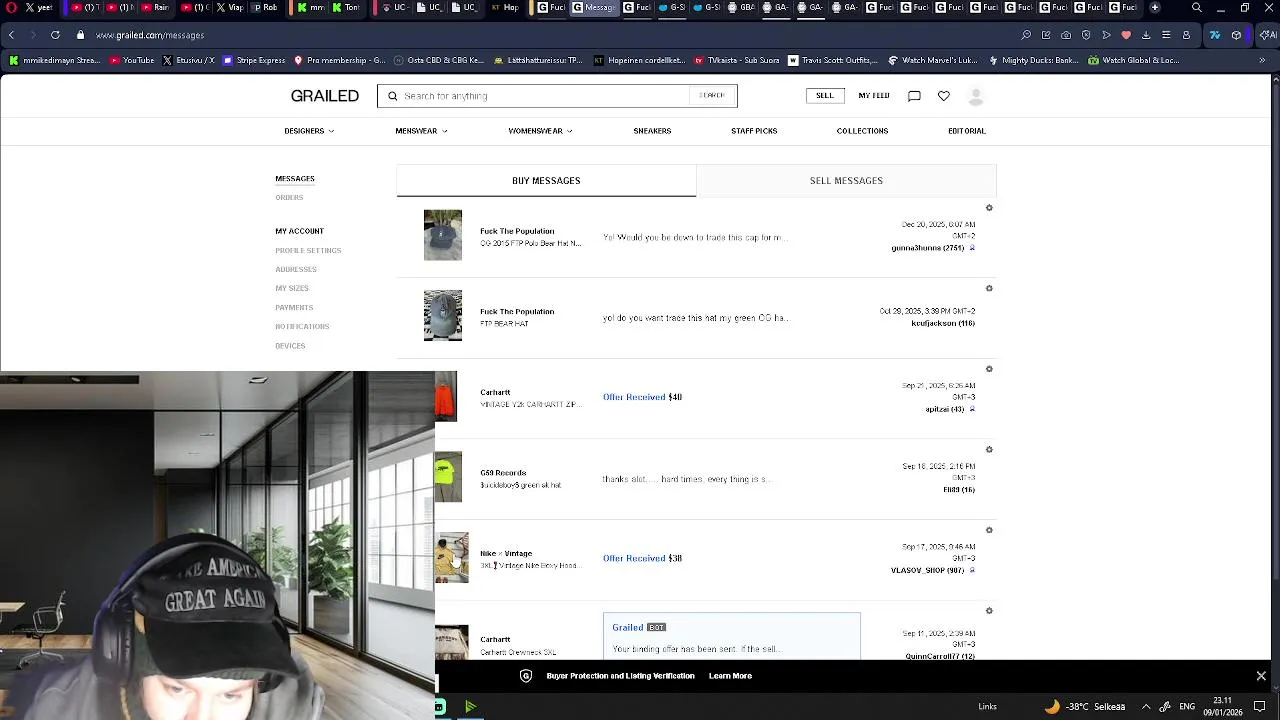
Task: Open the YouTube bookmark
Action: (x=132, y=60)
